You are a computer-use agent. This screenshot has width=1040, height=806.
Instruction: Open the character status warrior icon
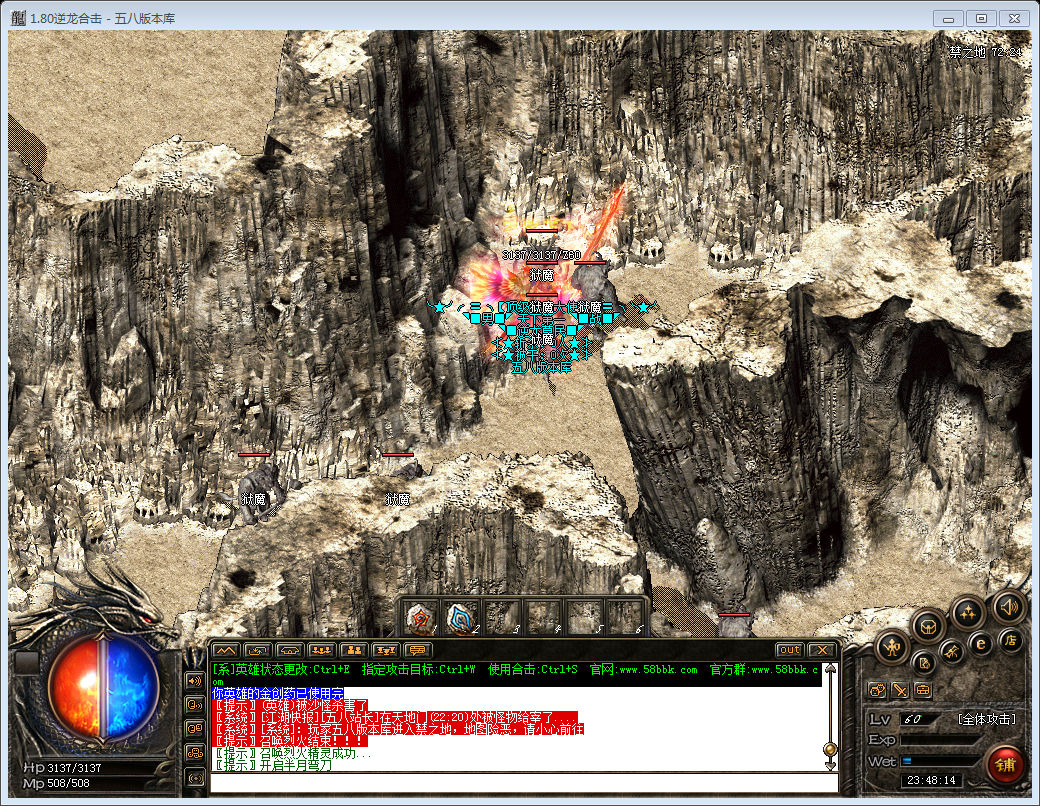click(891, 646)
